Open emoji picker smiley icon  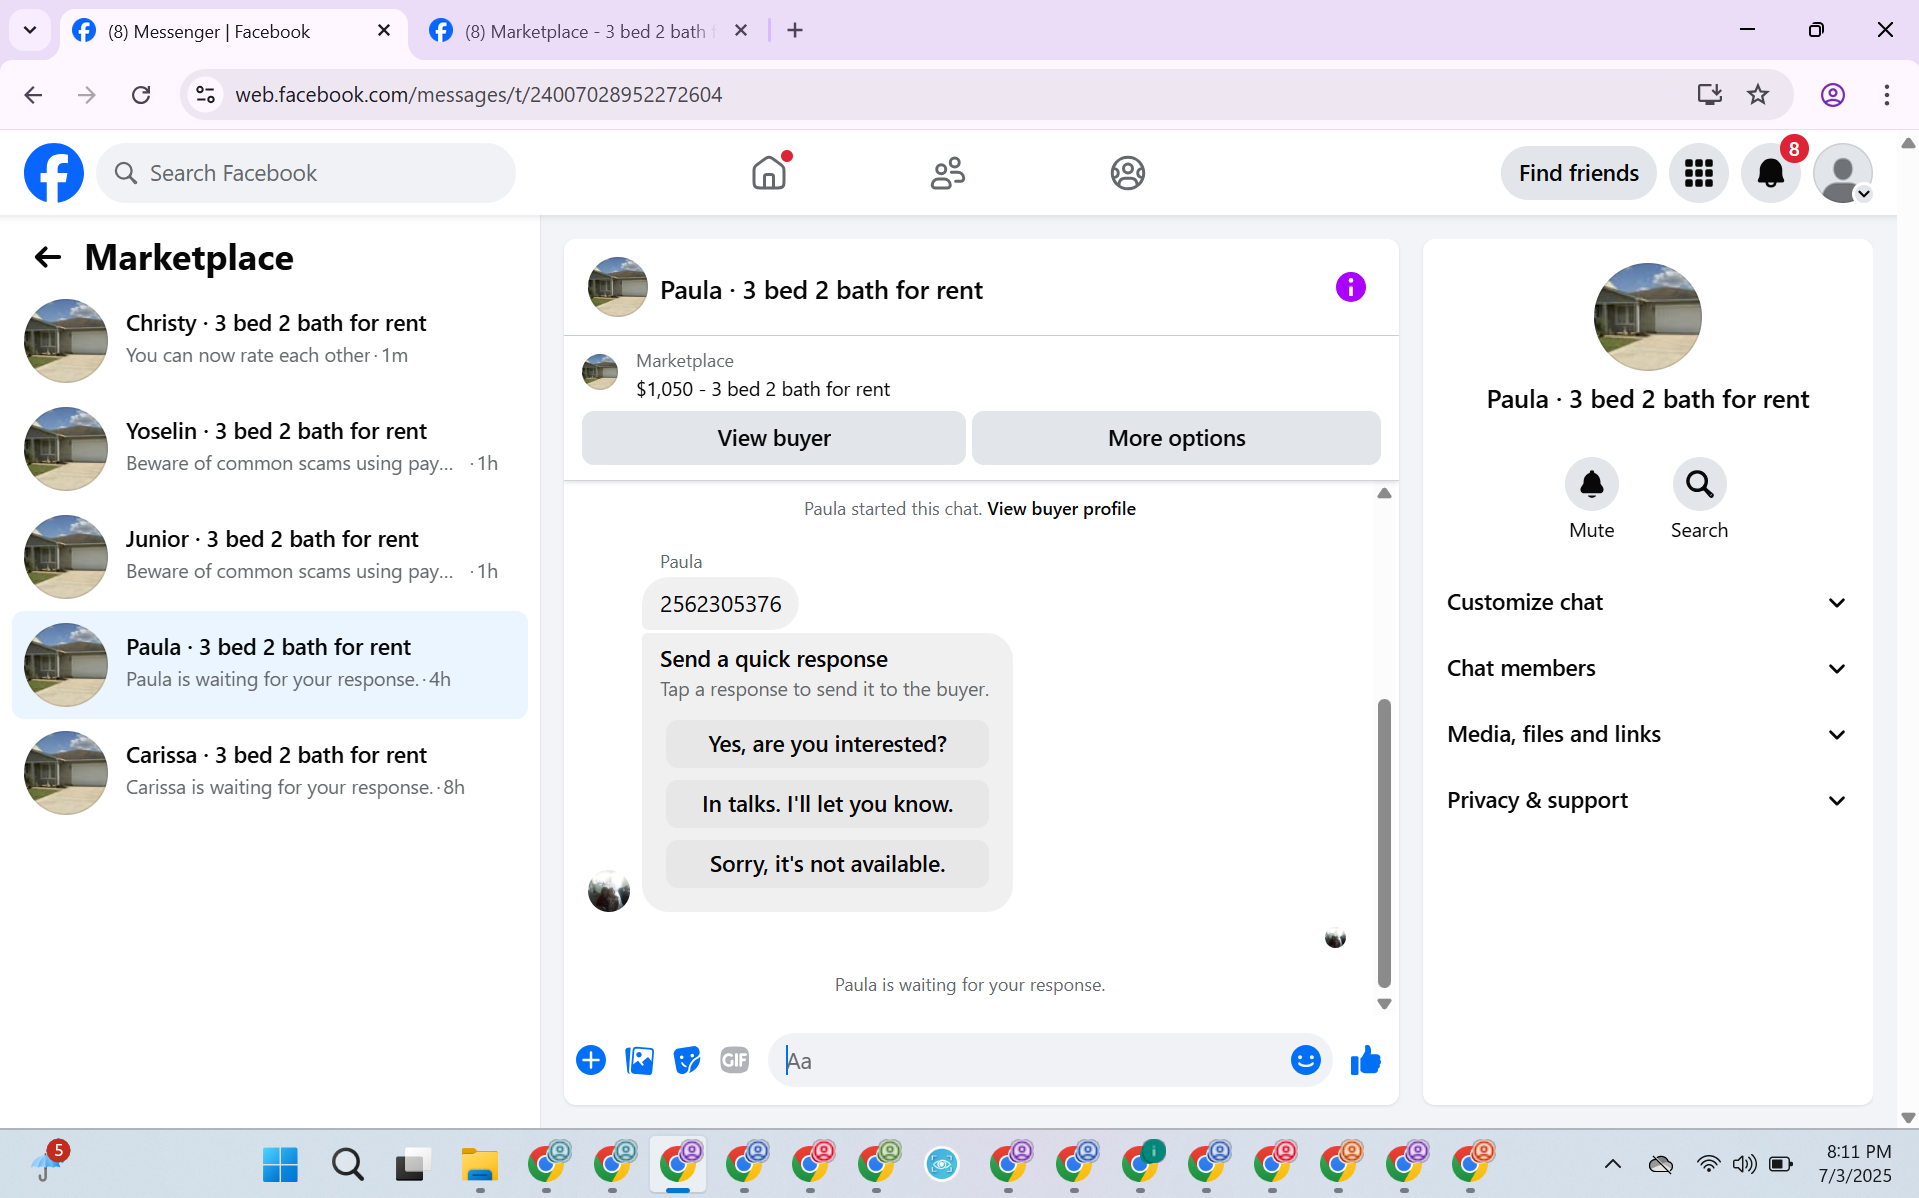tap(1305, 1060)
